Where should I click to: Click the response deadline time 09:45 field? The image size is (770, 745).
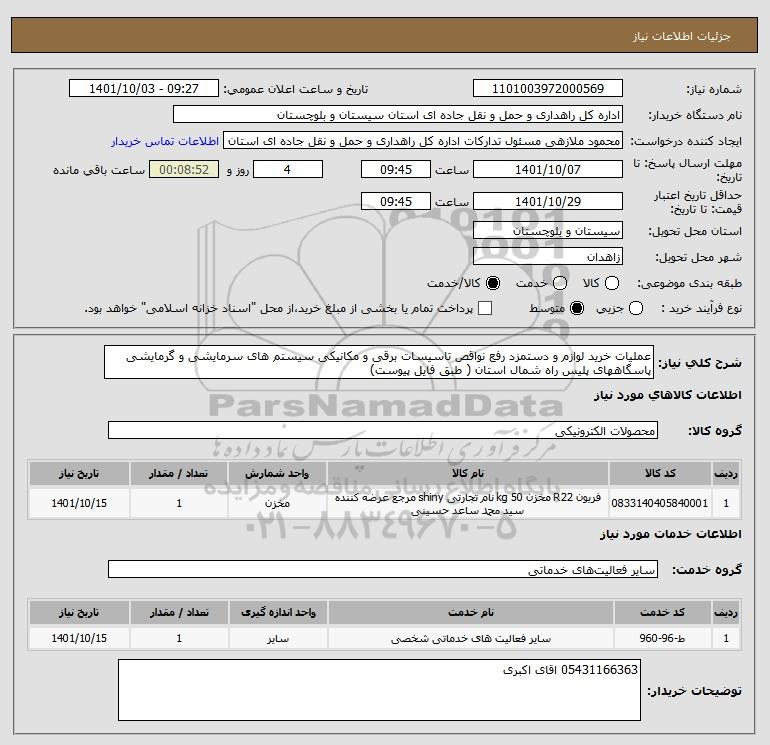click(x=396, y=170)
